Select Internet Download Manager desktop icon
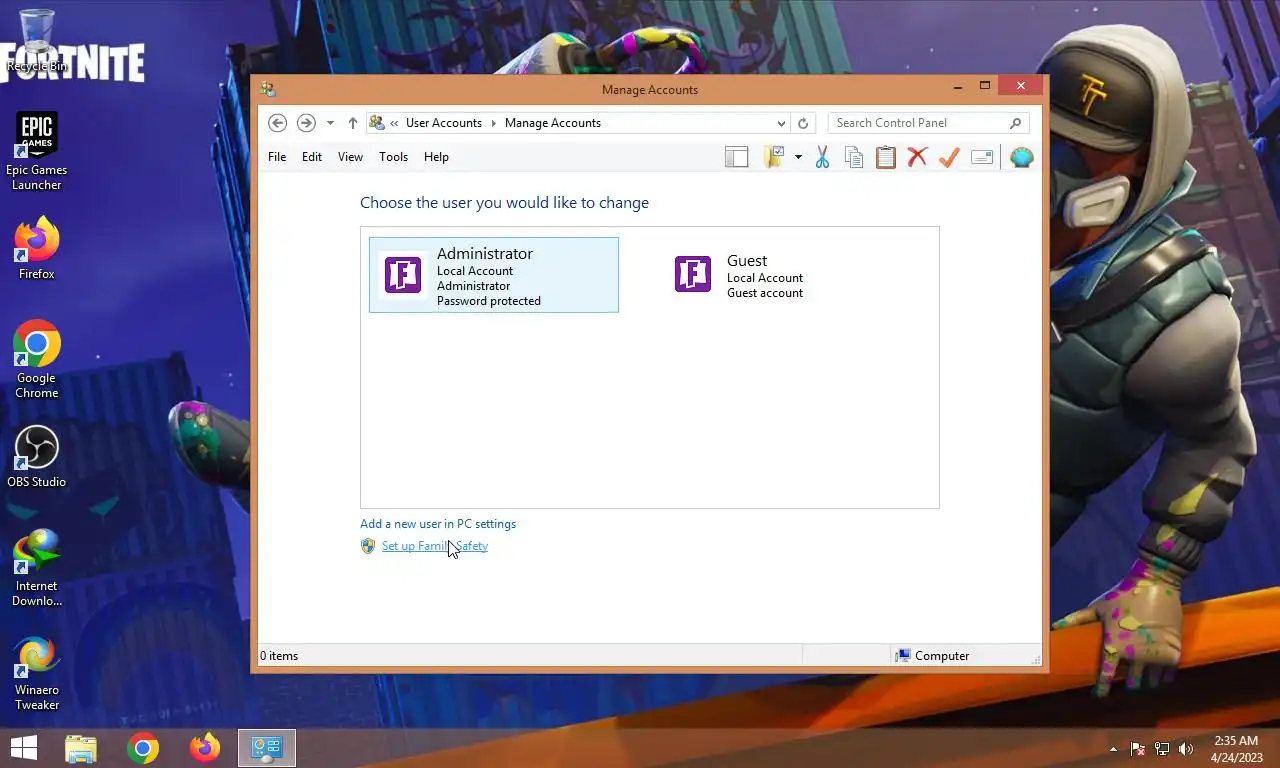1280x768 pixels. (x=37, y=568)
